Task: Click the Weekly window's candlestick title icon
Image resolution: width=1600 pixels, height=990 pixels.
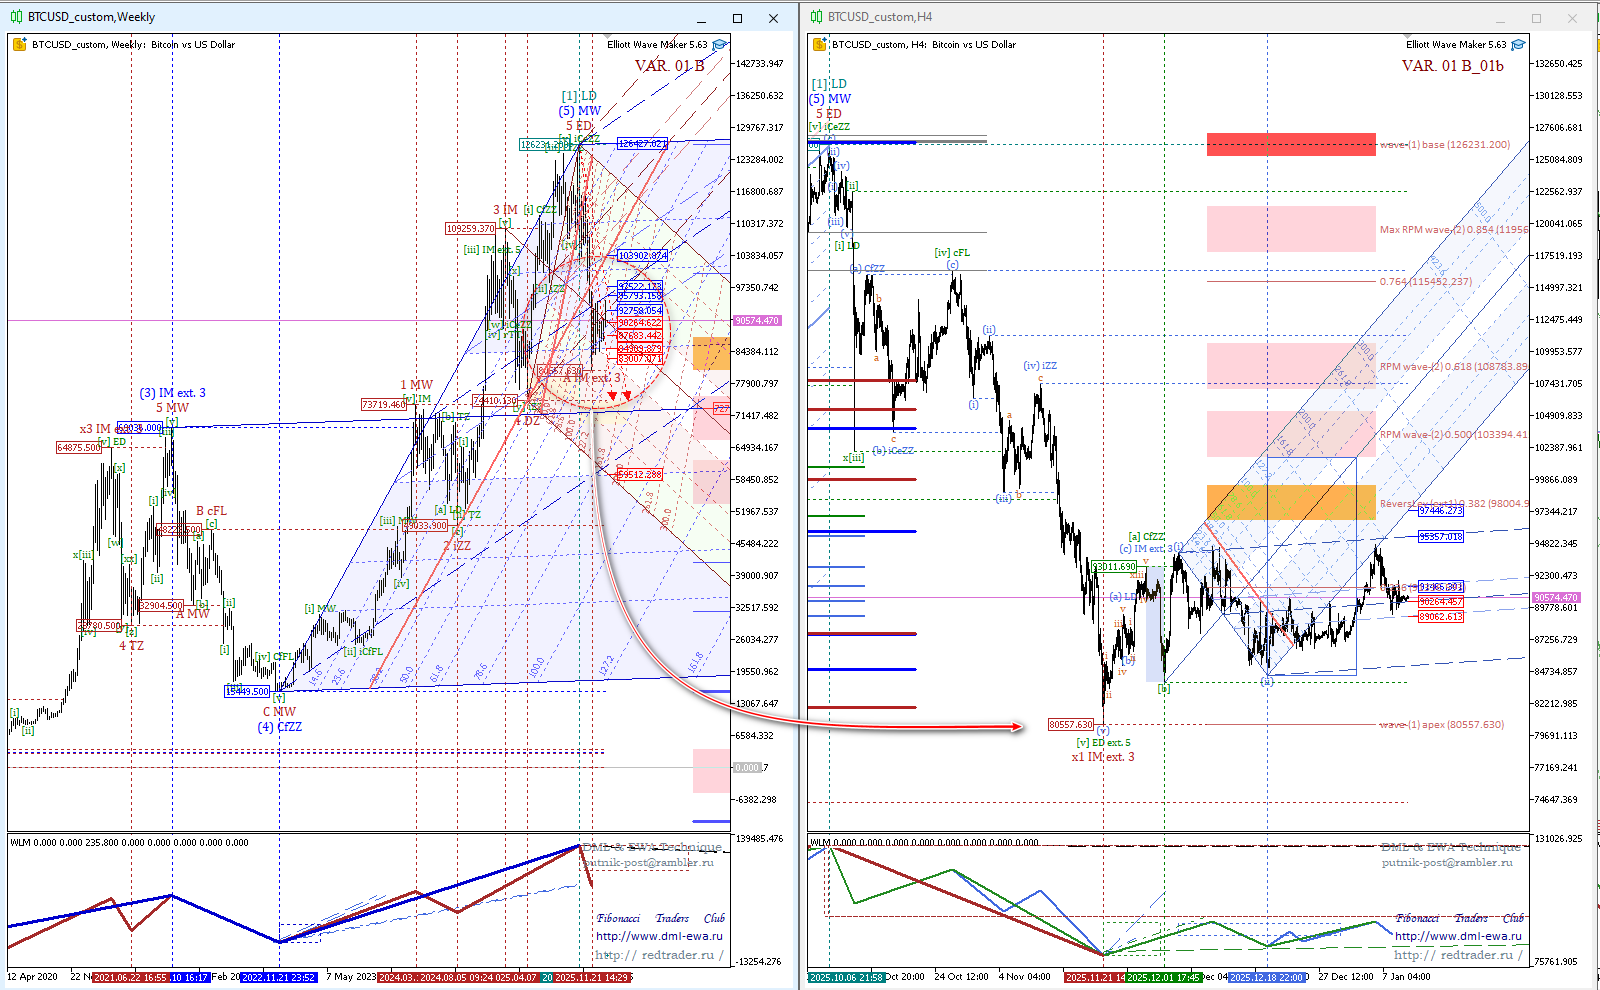Action: click(x=17, y=17)
